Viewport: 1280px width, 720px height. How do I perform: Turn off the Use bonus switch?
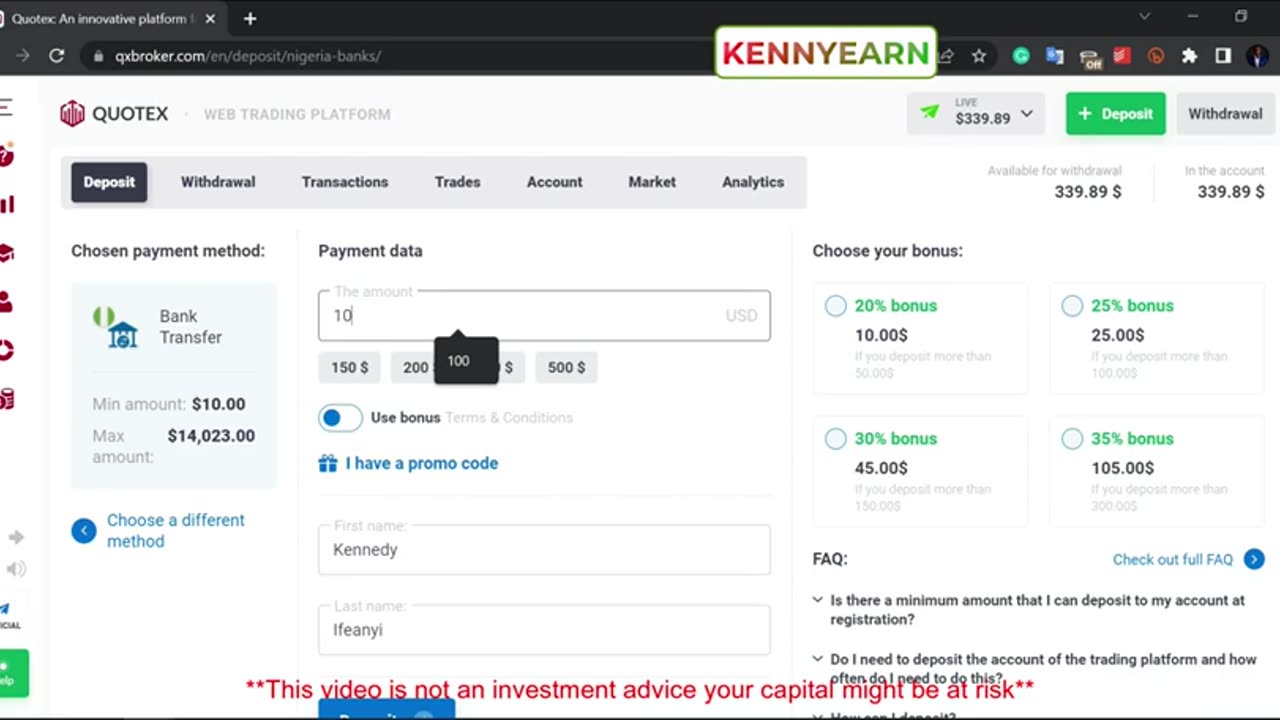(x=340, y=417)
